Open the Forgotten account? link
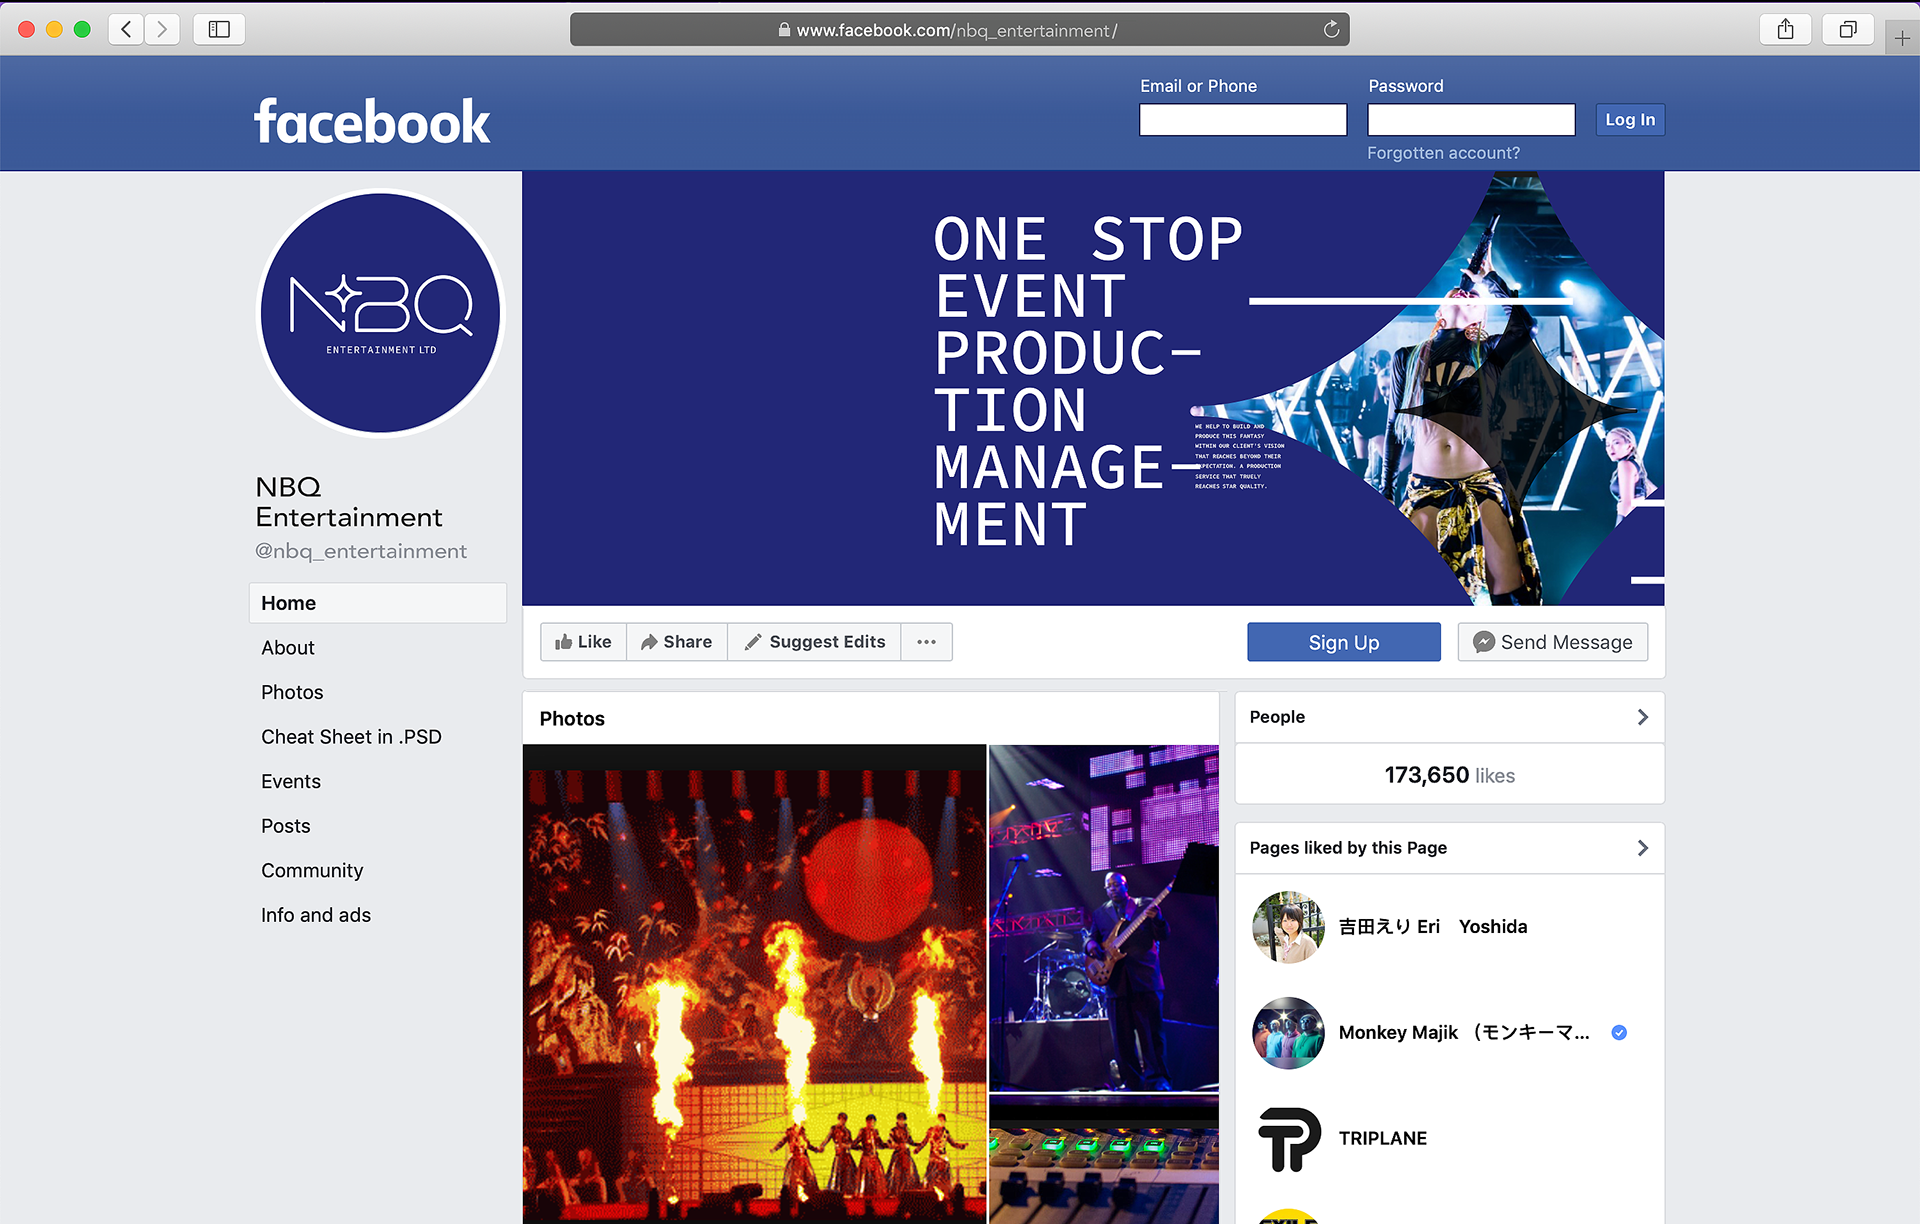 1443,153
